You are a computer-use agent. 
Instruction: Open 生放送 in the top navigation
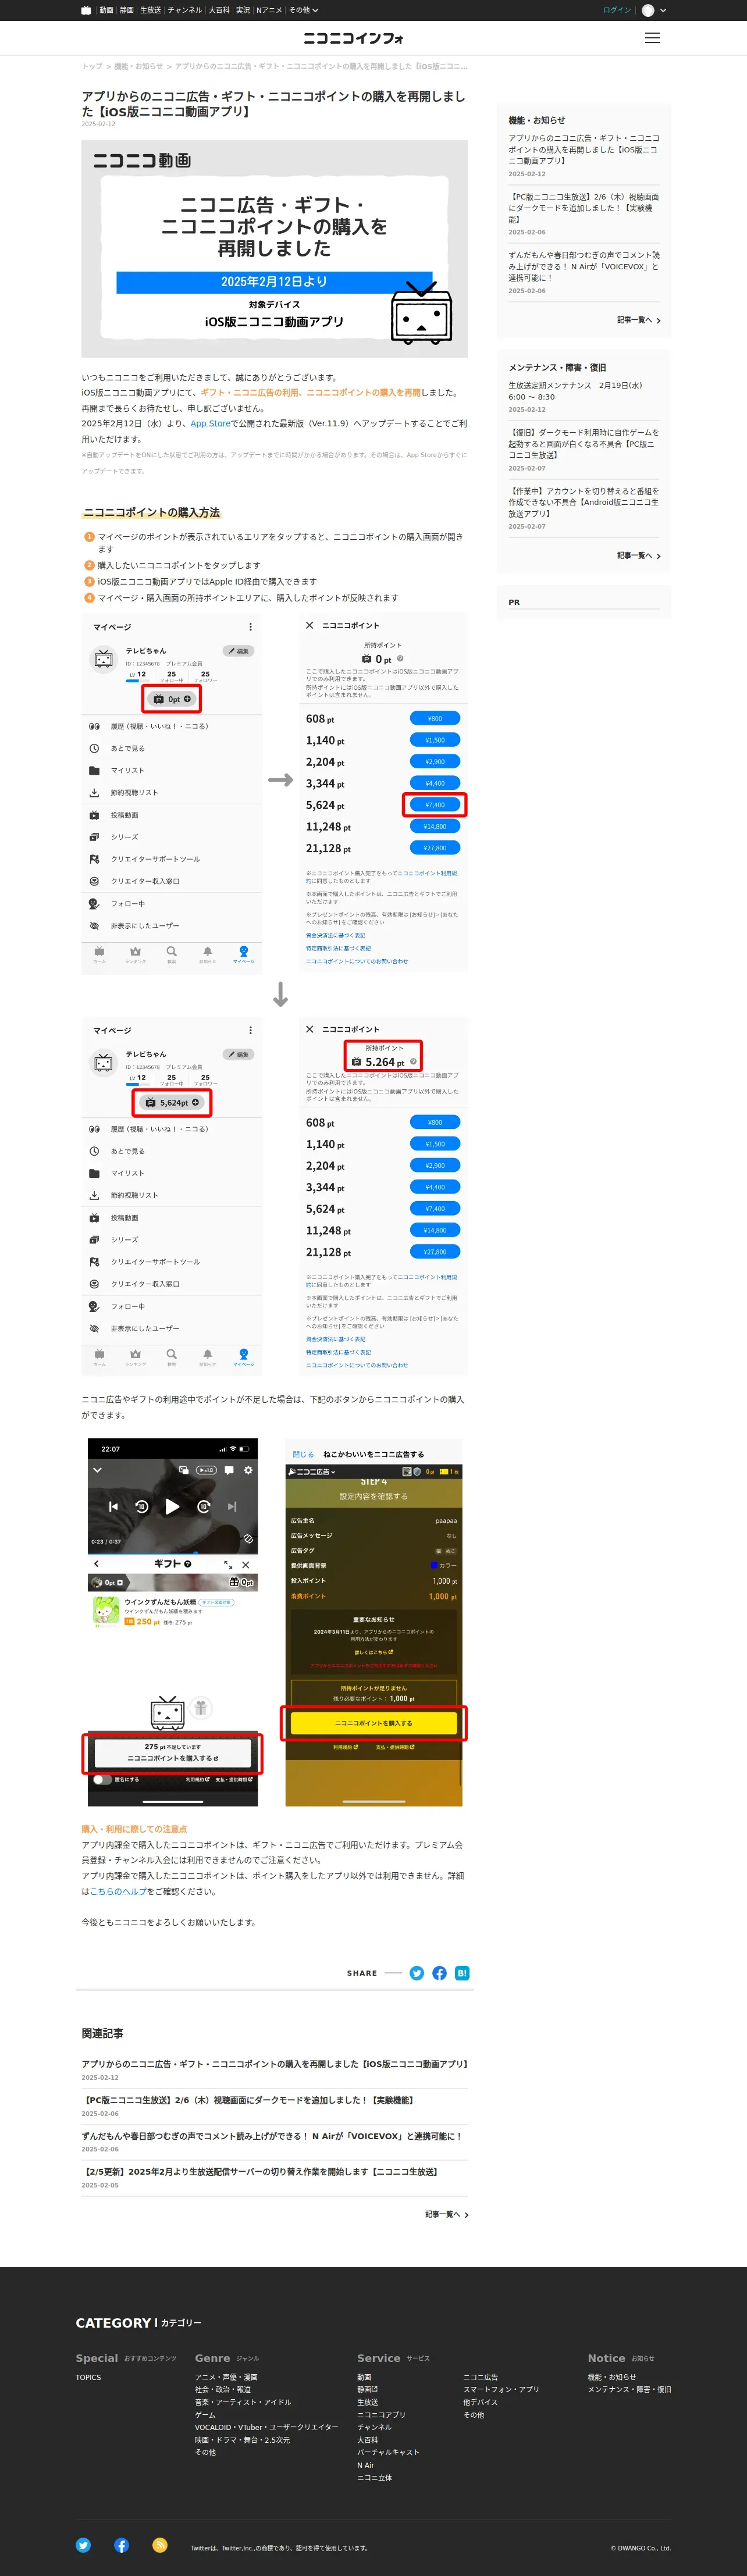[151, 10]
